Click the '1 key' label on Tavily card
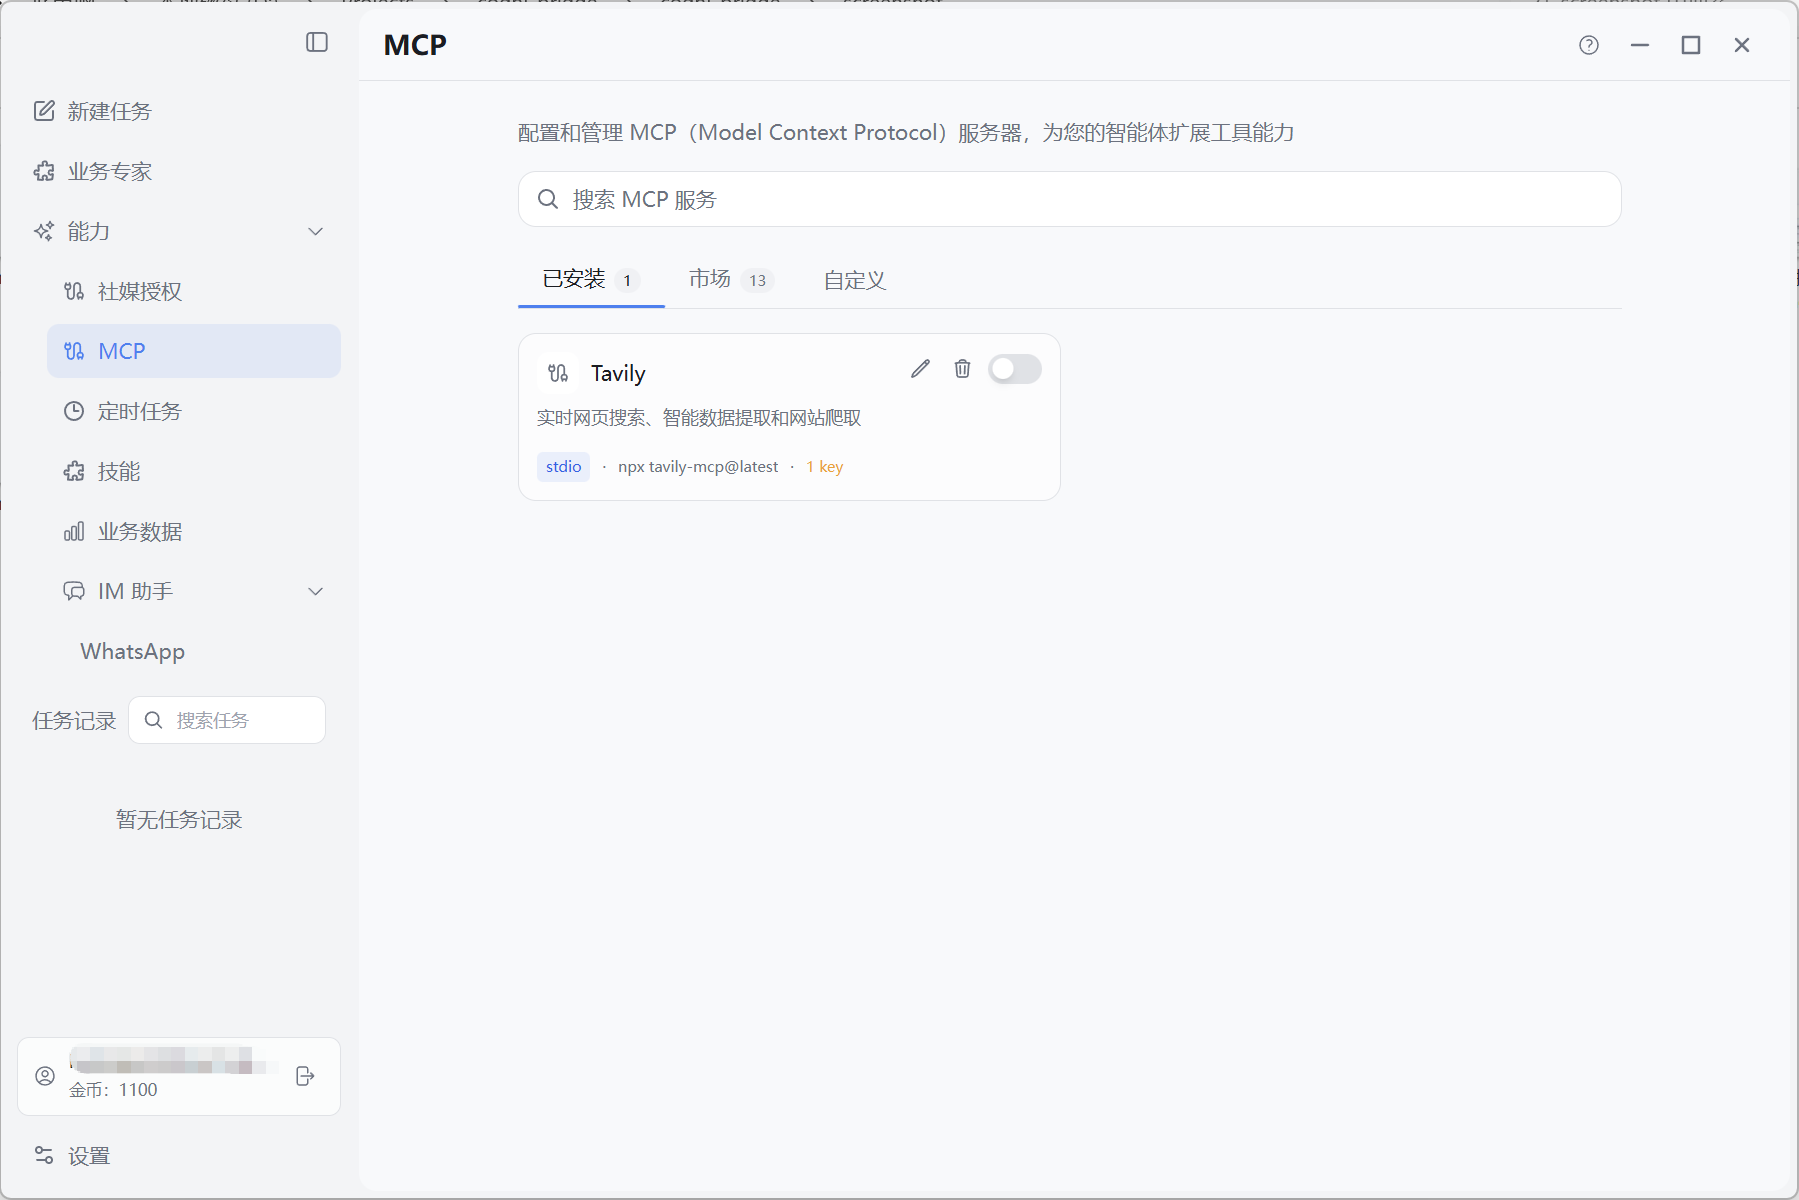This screenshot has width=1799, height=1200. pos(825,467)
